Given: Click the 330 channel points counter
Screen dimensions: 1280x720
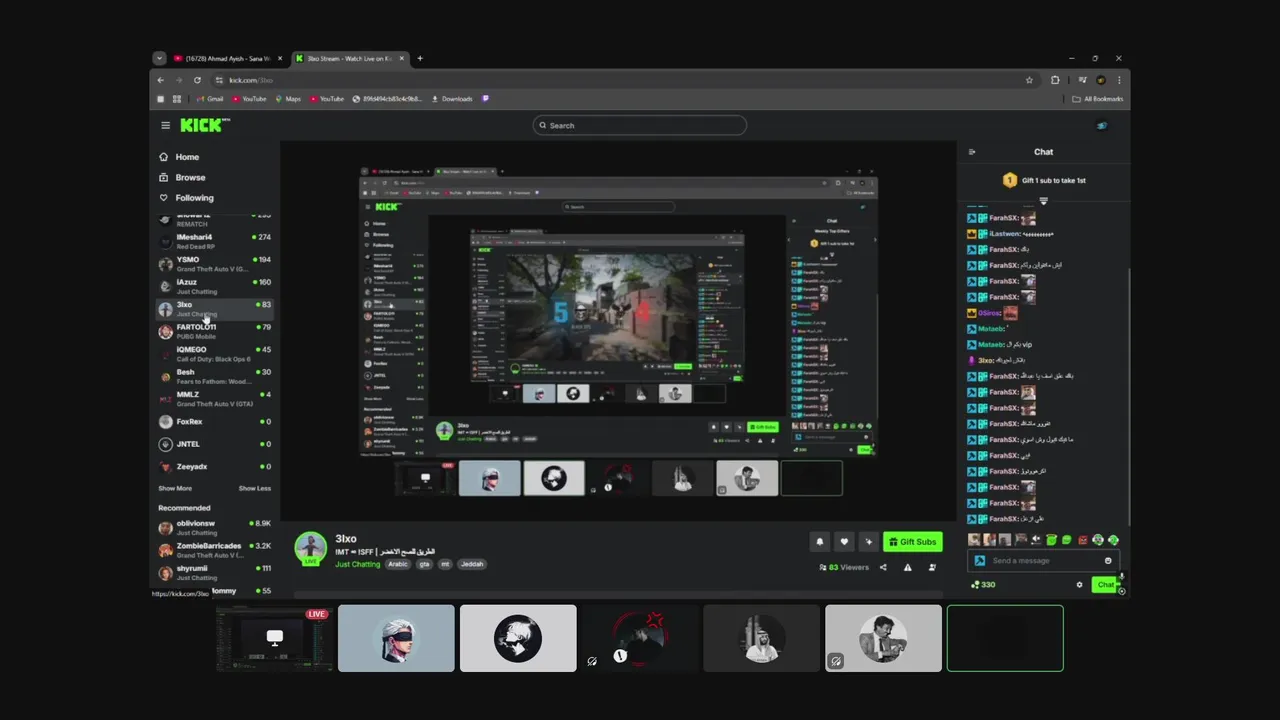Looking at the screenshot, I should [x=983, y=585].
